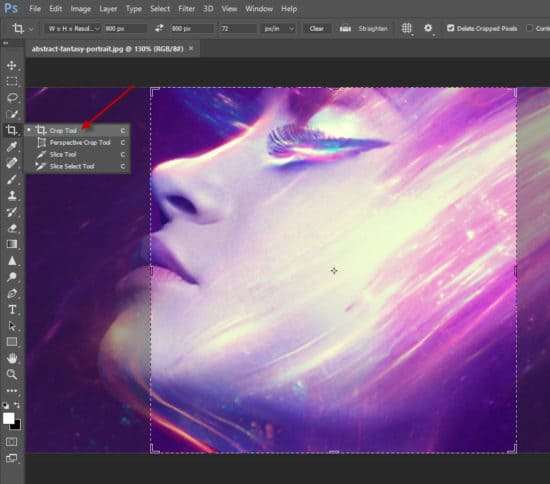Swap width and height values

point(159,28)
